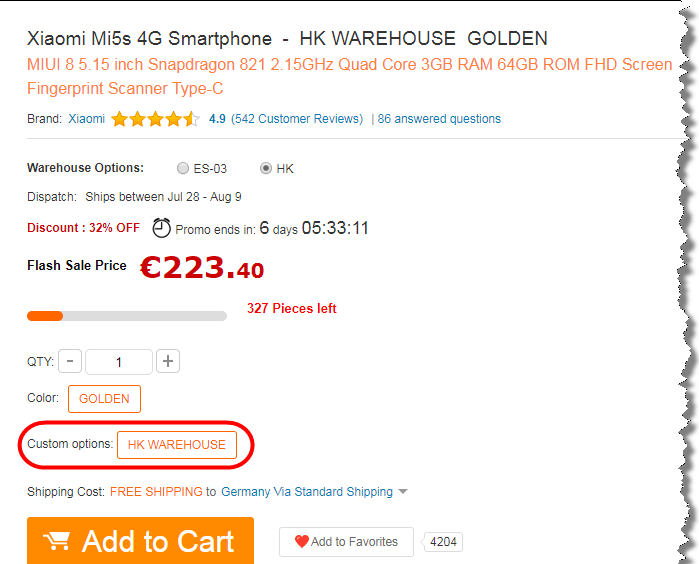Image resolution: width=699 pixels, height=564 pixels.
Task: Choose the HK WAREHOUSE custom option
Action: click(177, 445)
